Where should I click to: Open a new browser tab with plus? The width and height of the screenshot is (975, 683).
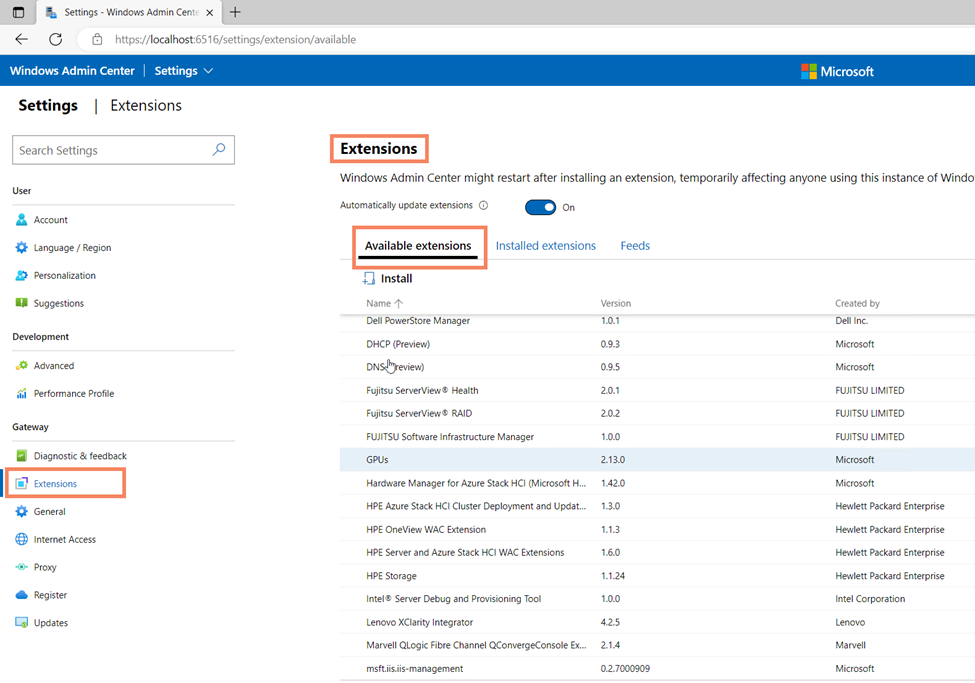click(x=235, y=12)
